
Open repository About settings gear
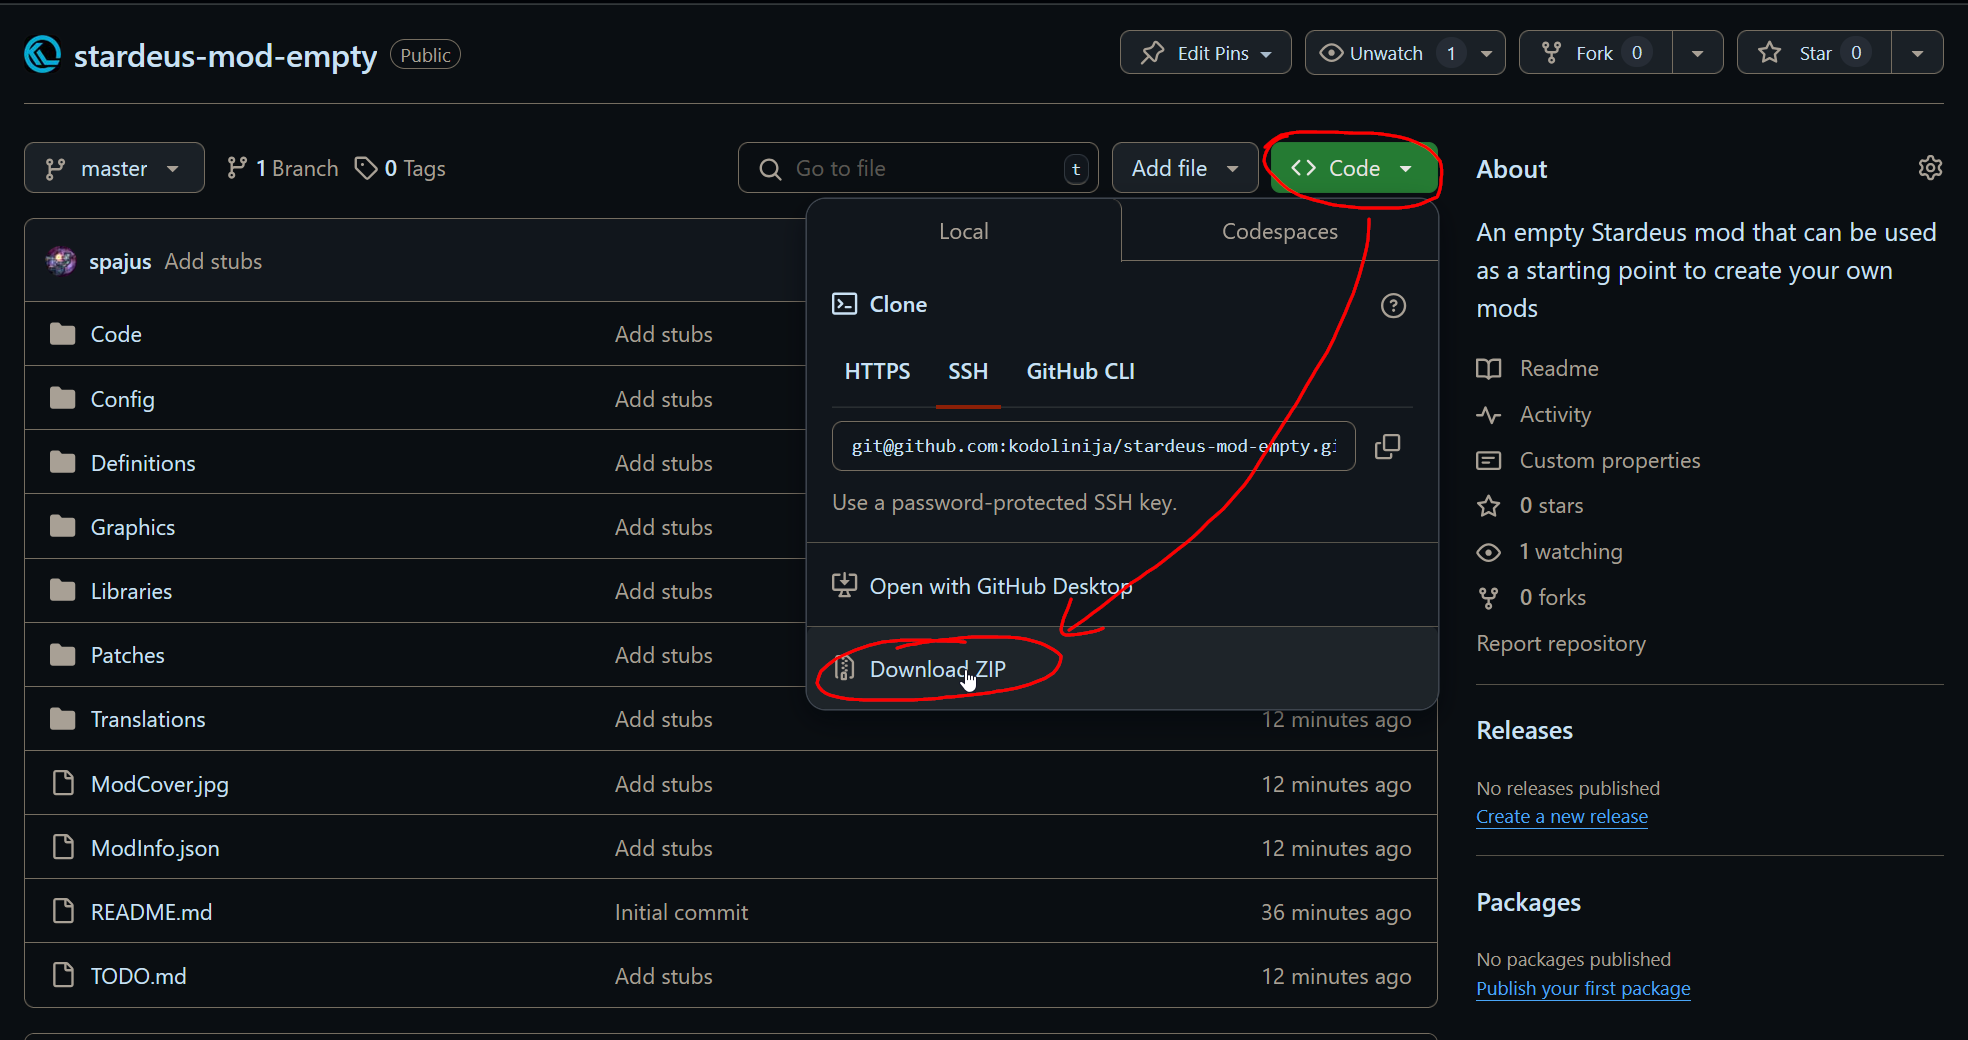(1930, 168)
